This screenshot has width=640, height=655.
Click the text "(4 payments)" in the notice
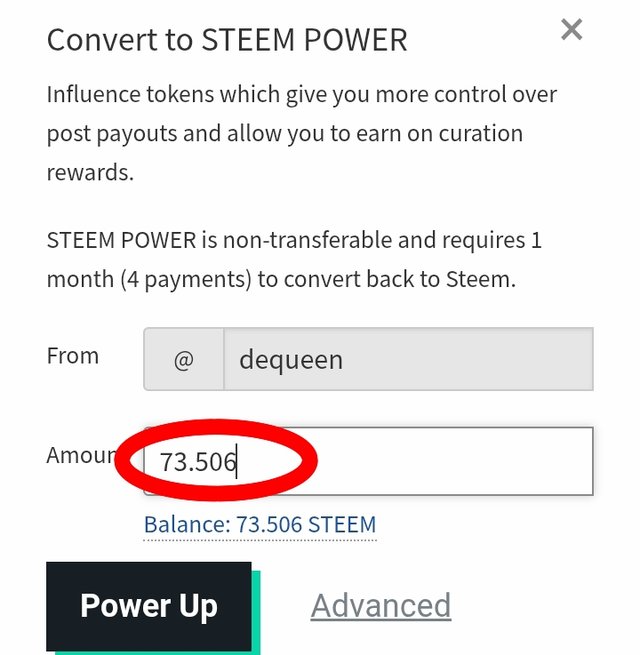pos(184,279)
